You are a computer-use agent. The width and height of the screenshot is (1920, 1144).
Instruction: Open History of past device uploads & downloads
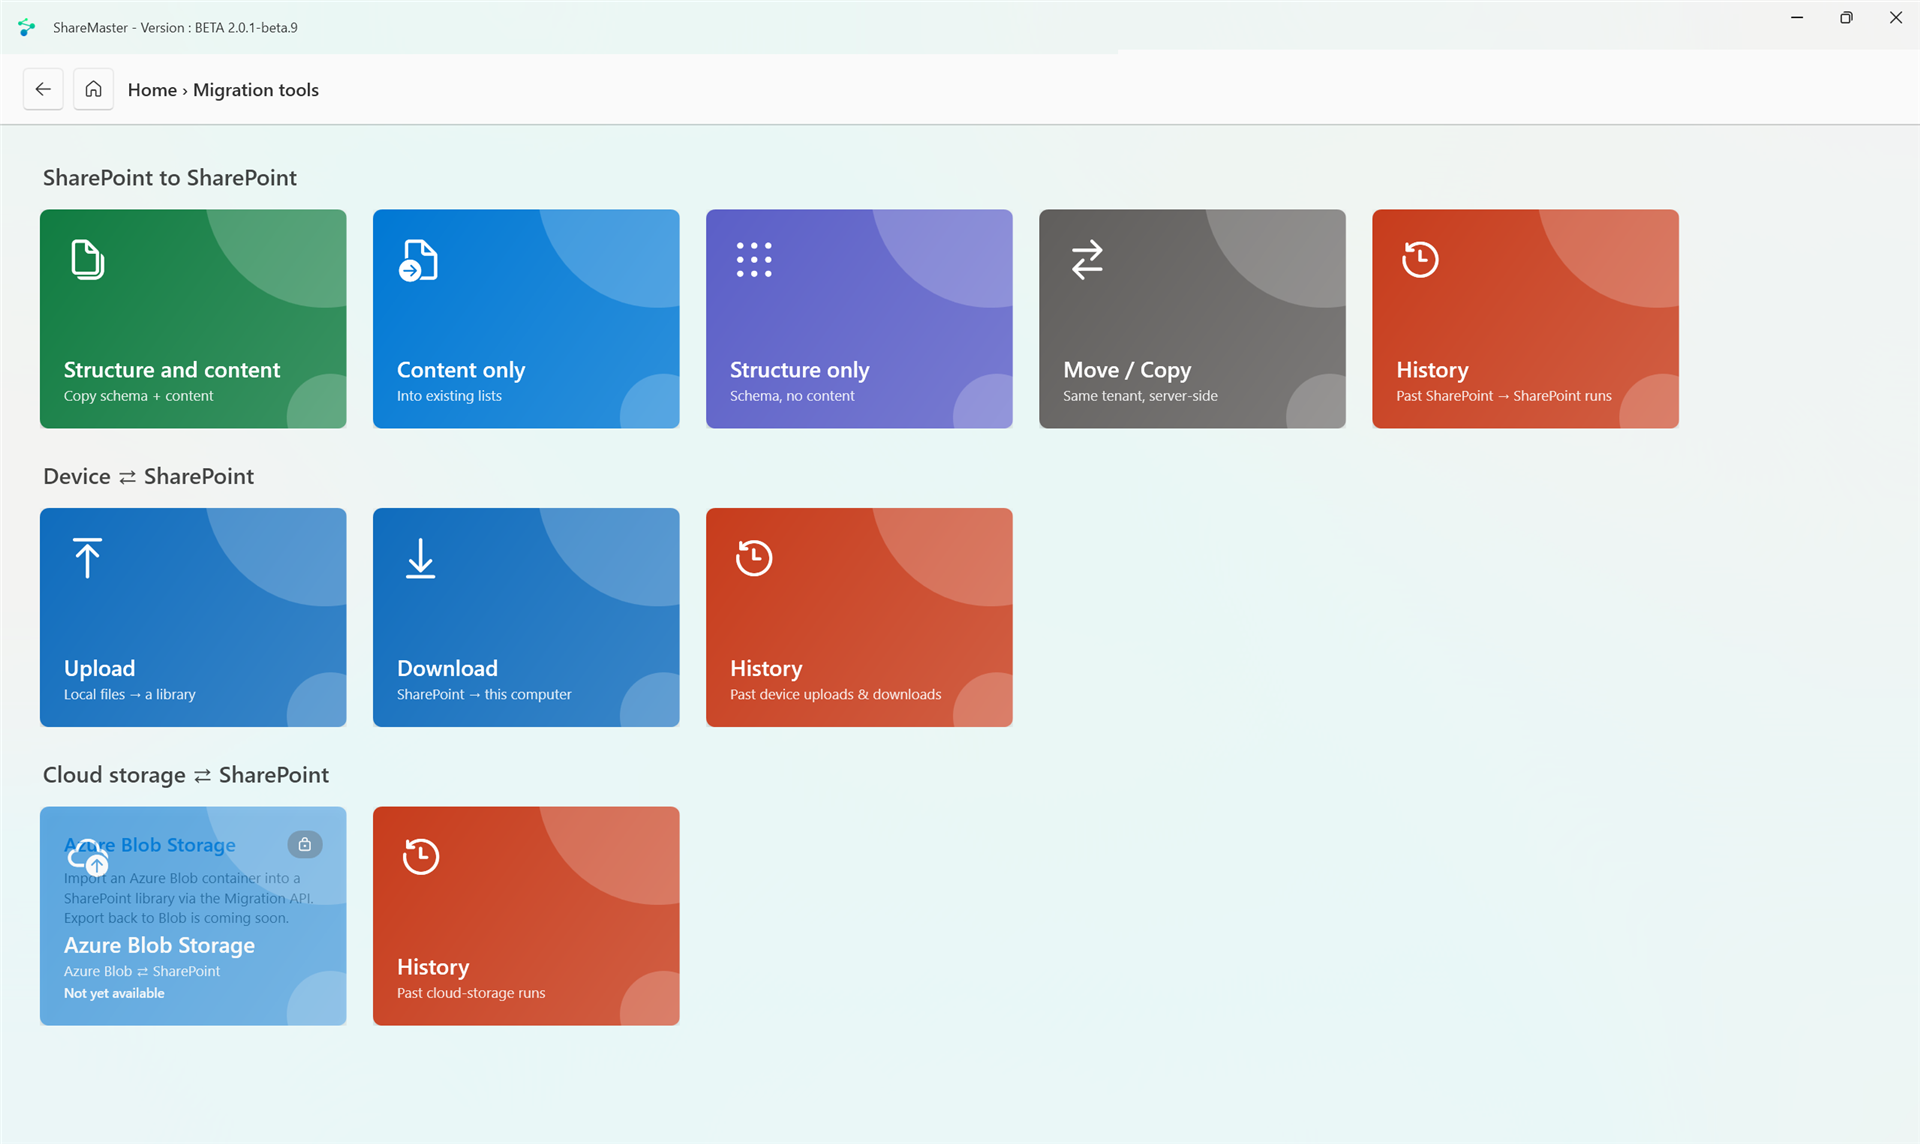[x=859, y=617]
